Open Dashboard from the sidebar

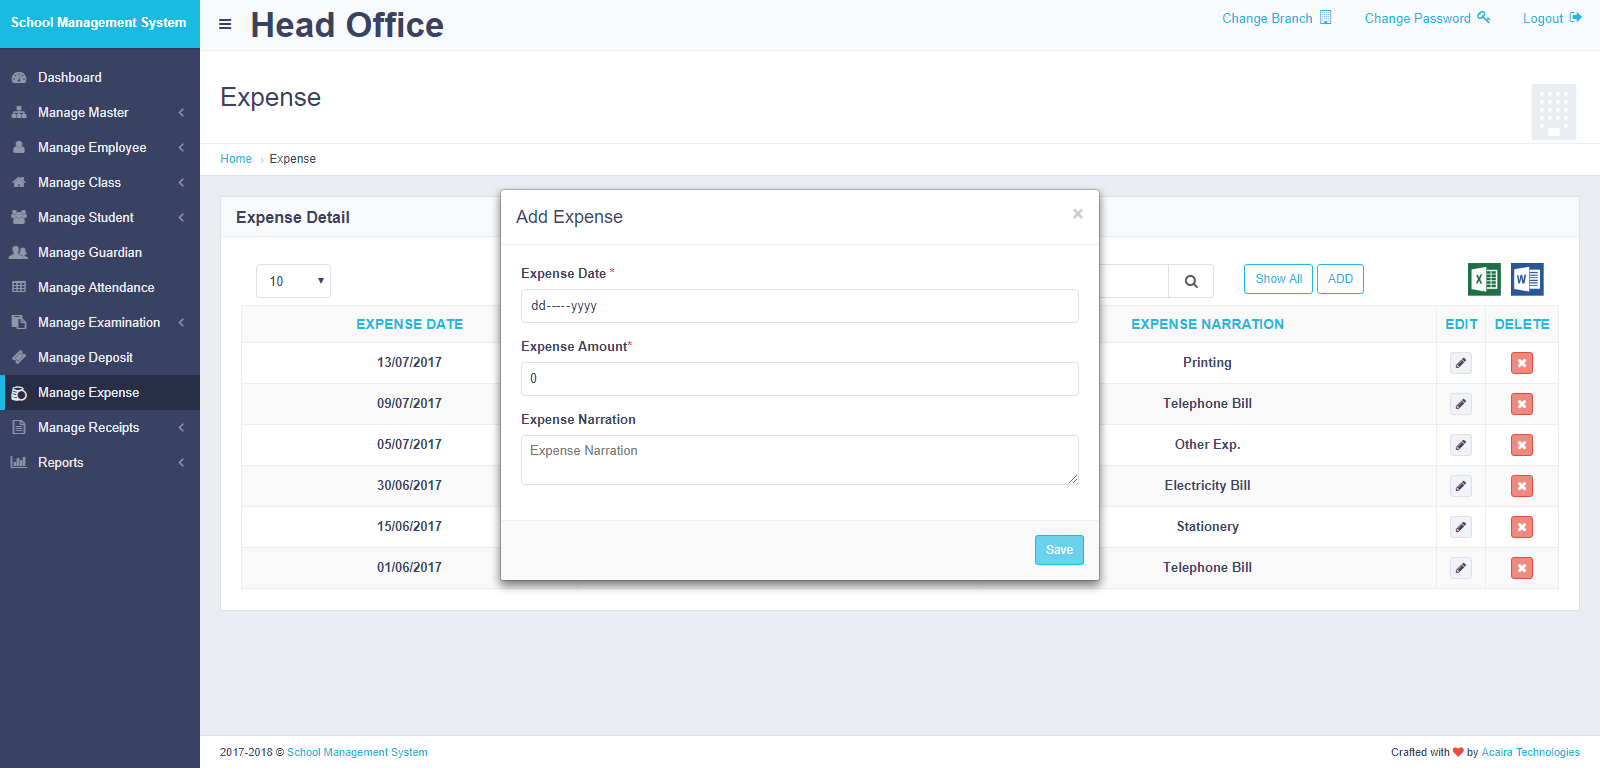[x=70, y=78]
